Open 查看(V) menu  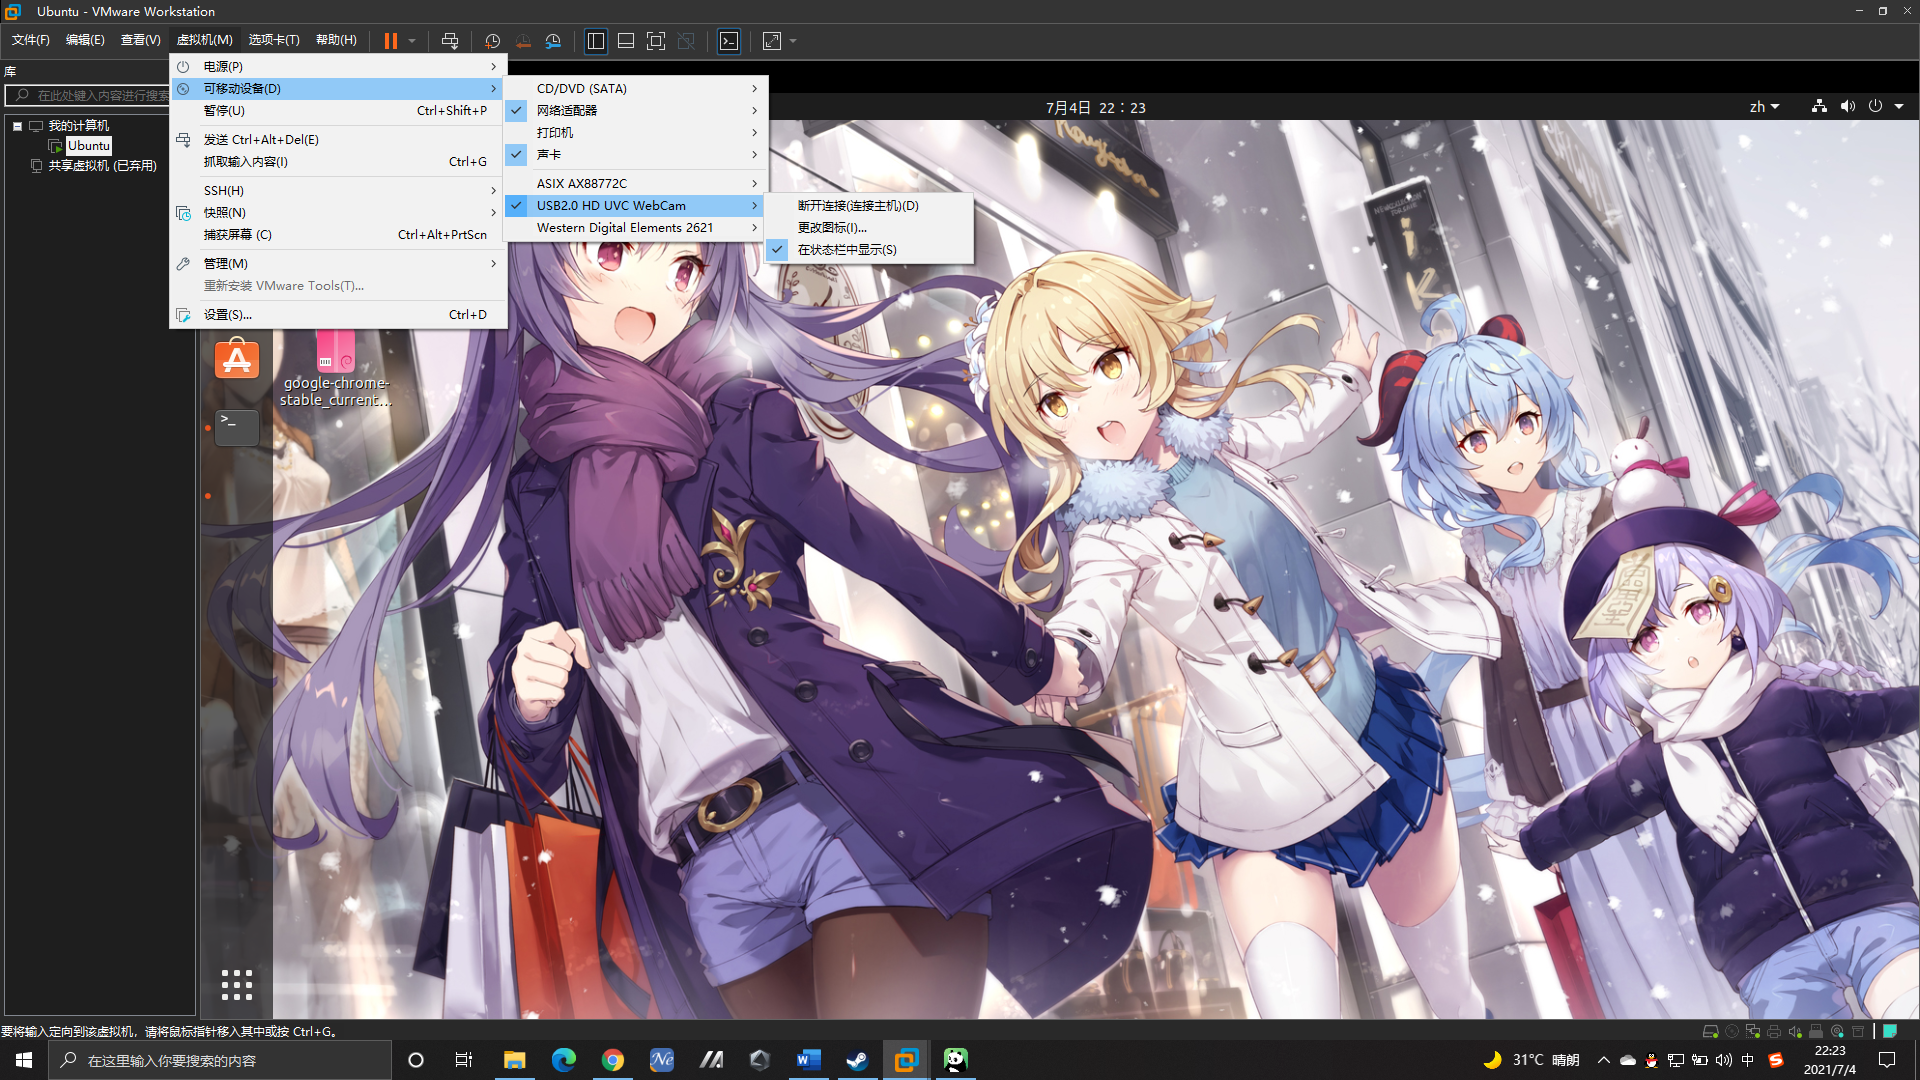pyautogui.click(x=140, y=40)
